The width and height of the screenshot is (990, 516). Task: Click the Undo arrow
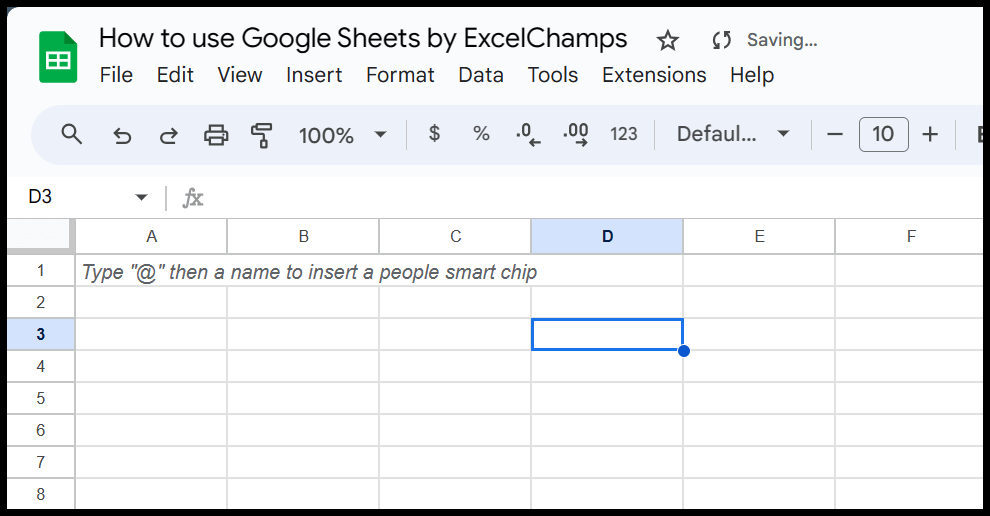coord(122,135)
